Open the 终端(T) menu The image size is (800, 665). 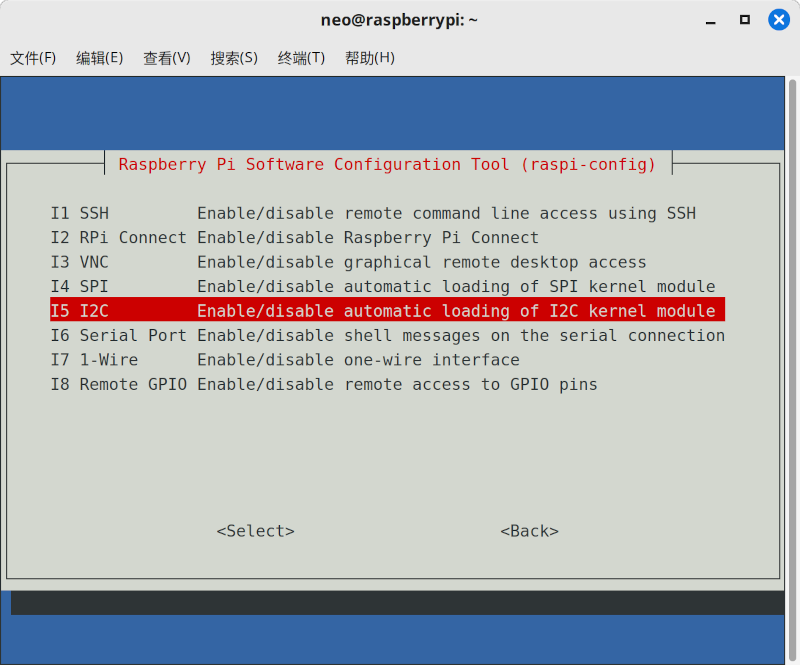[301, 58]
